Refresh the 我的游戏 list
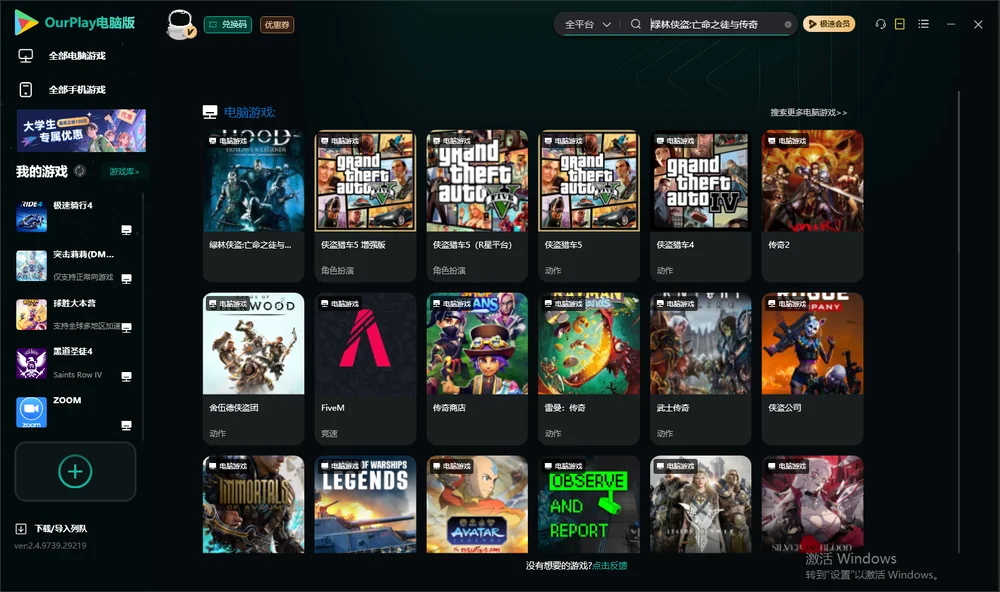 (x=80, y=171)
